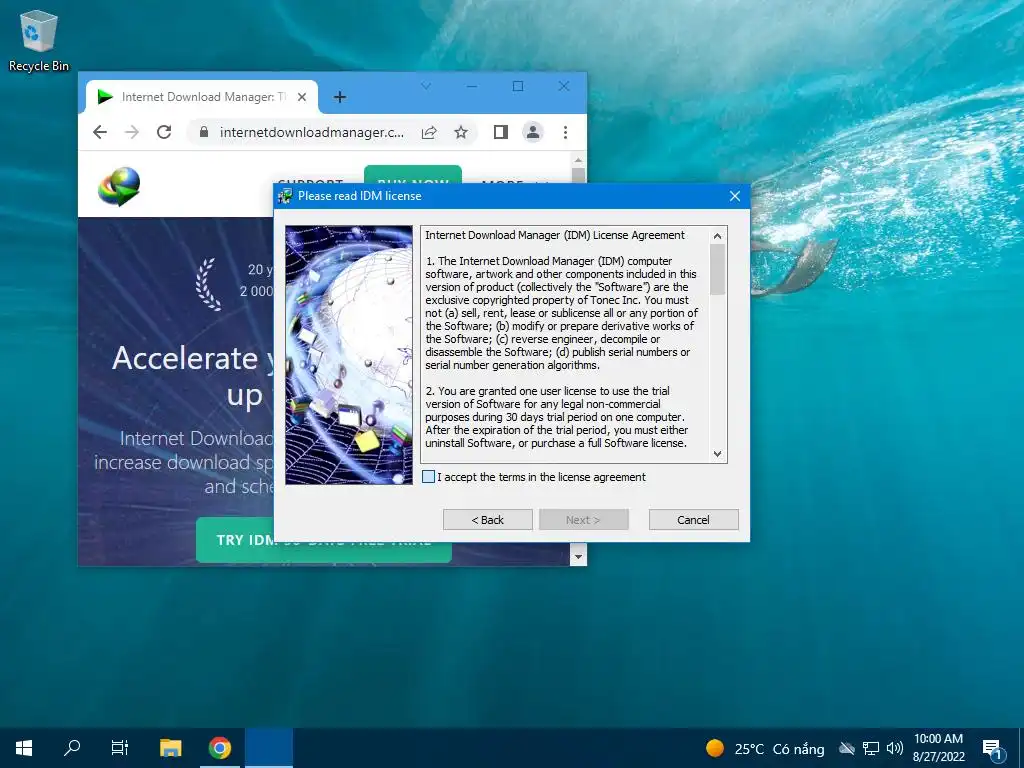Viewport: 1024px width, 768px height.
Task: Click license text scroll up arrow
Action: [717, 236]
